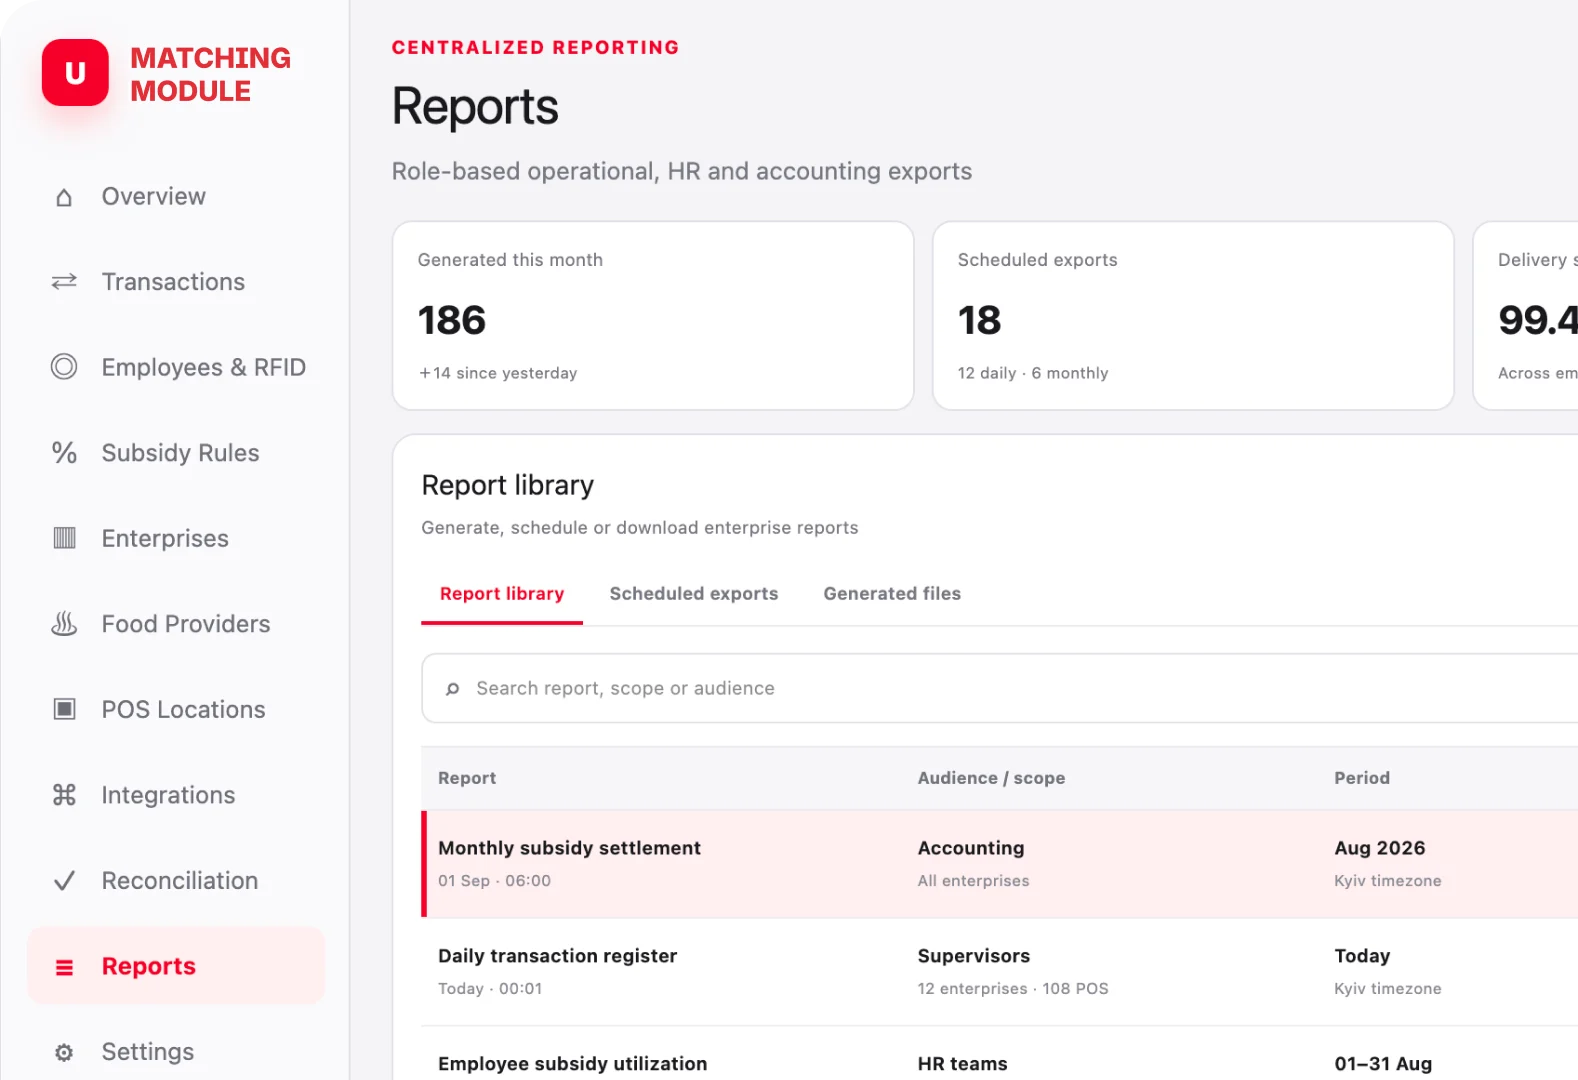Focus the Search report, scope or audience field
This screenshot has width=1578, height=1080.
point(1000,688)
